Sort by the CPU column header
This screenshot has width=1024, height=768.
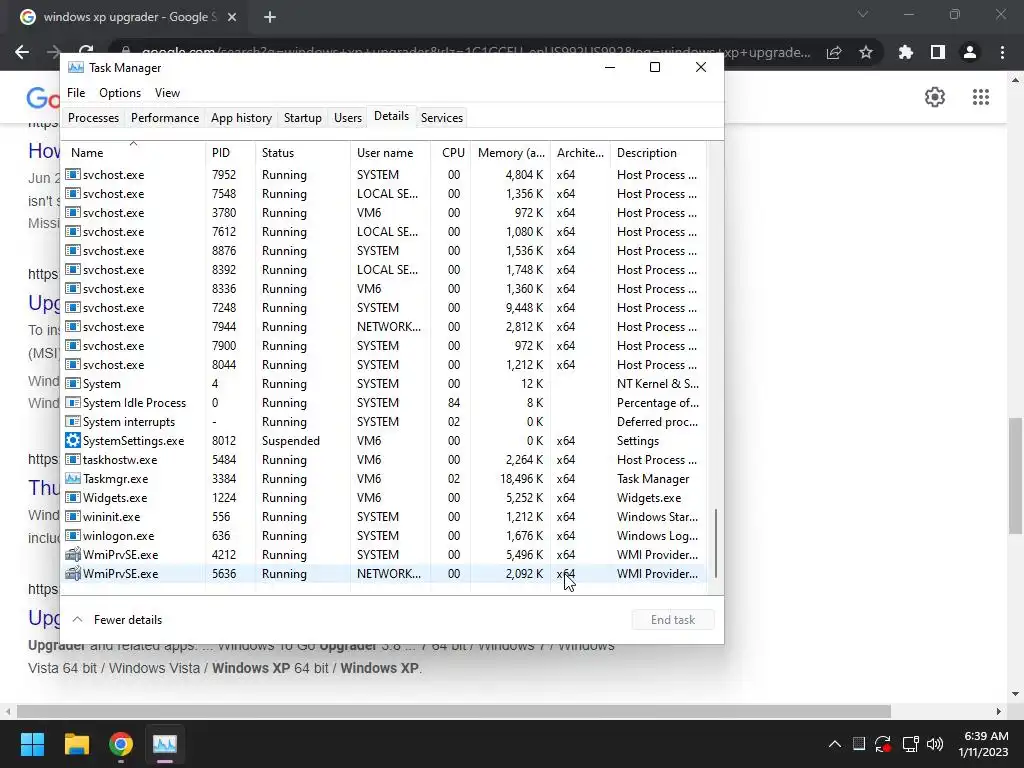point(451,152)
